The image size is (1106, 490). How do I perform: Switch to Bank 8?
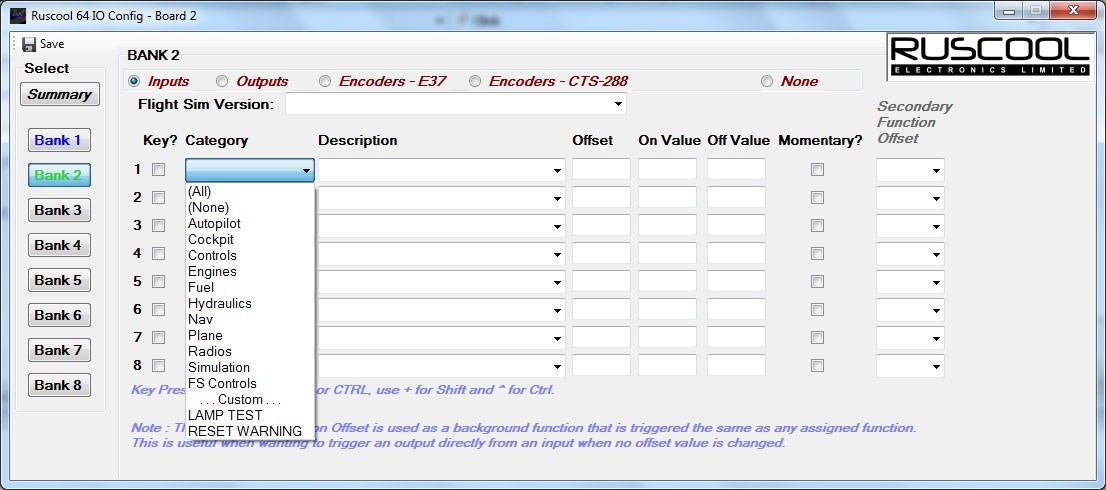pos(59,385)
